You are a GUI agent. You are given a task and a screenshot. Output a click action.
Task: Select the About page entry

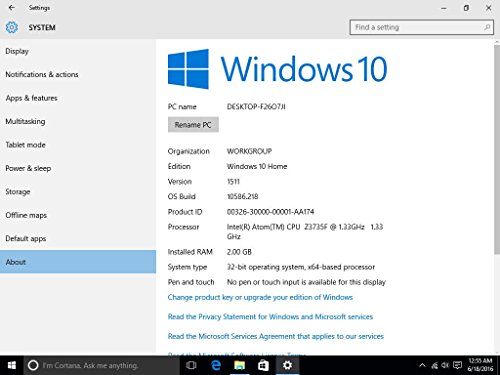point(78,262)
